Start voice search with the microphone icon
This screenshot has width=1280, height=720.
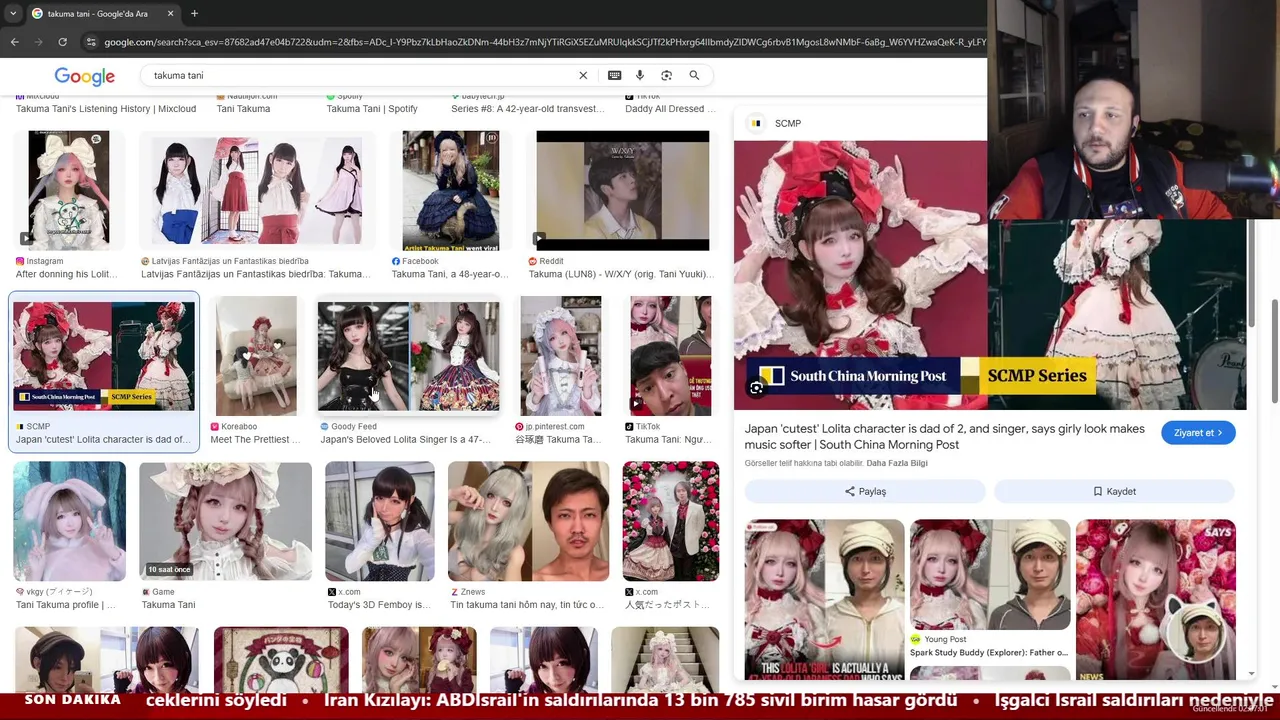(x=640, y=75)
